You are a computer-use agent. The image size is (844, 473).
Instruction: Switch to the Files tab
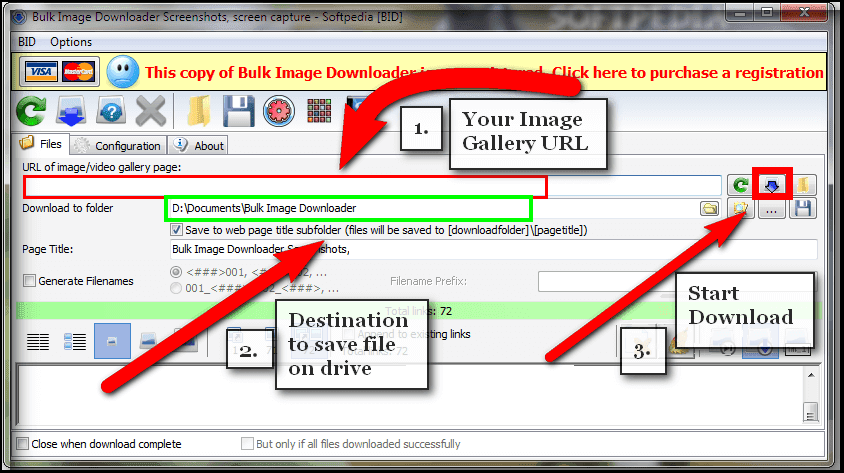[x=42, y=144]
